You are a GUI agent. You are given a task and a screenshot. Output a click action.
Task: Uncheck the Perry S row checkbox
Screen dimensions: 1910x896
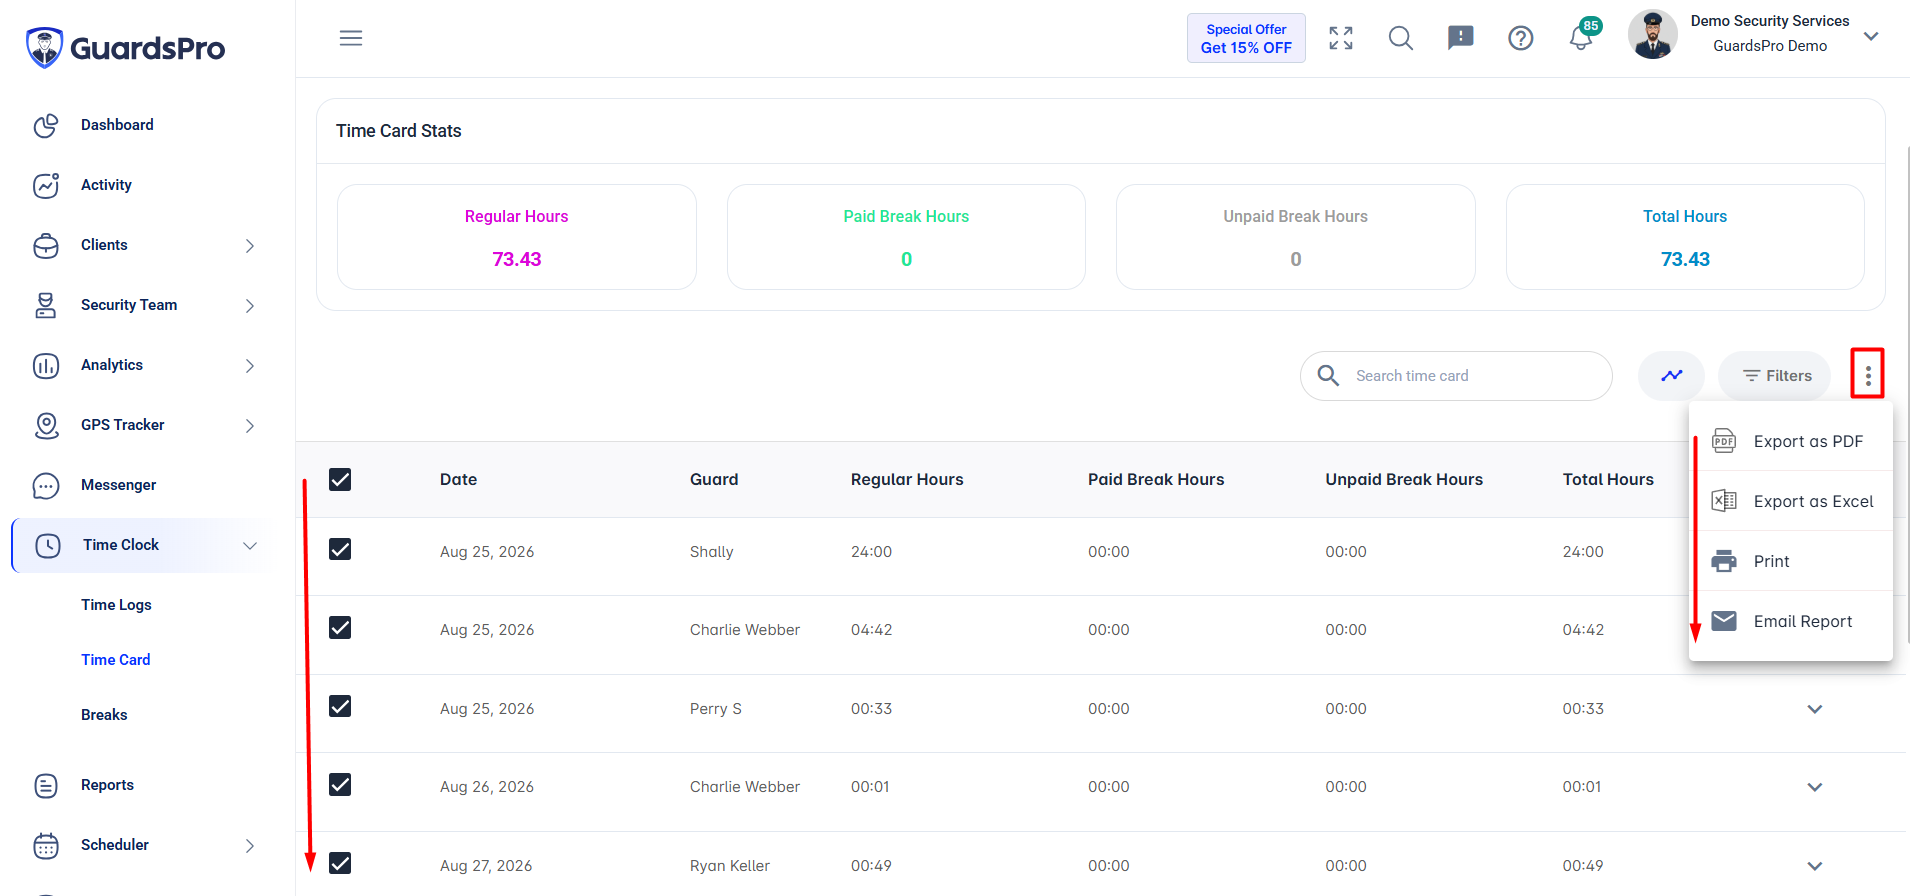(340, 706)
